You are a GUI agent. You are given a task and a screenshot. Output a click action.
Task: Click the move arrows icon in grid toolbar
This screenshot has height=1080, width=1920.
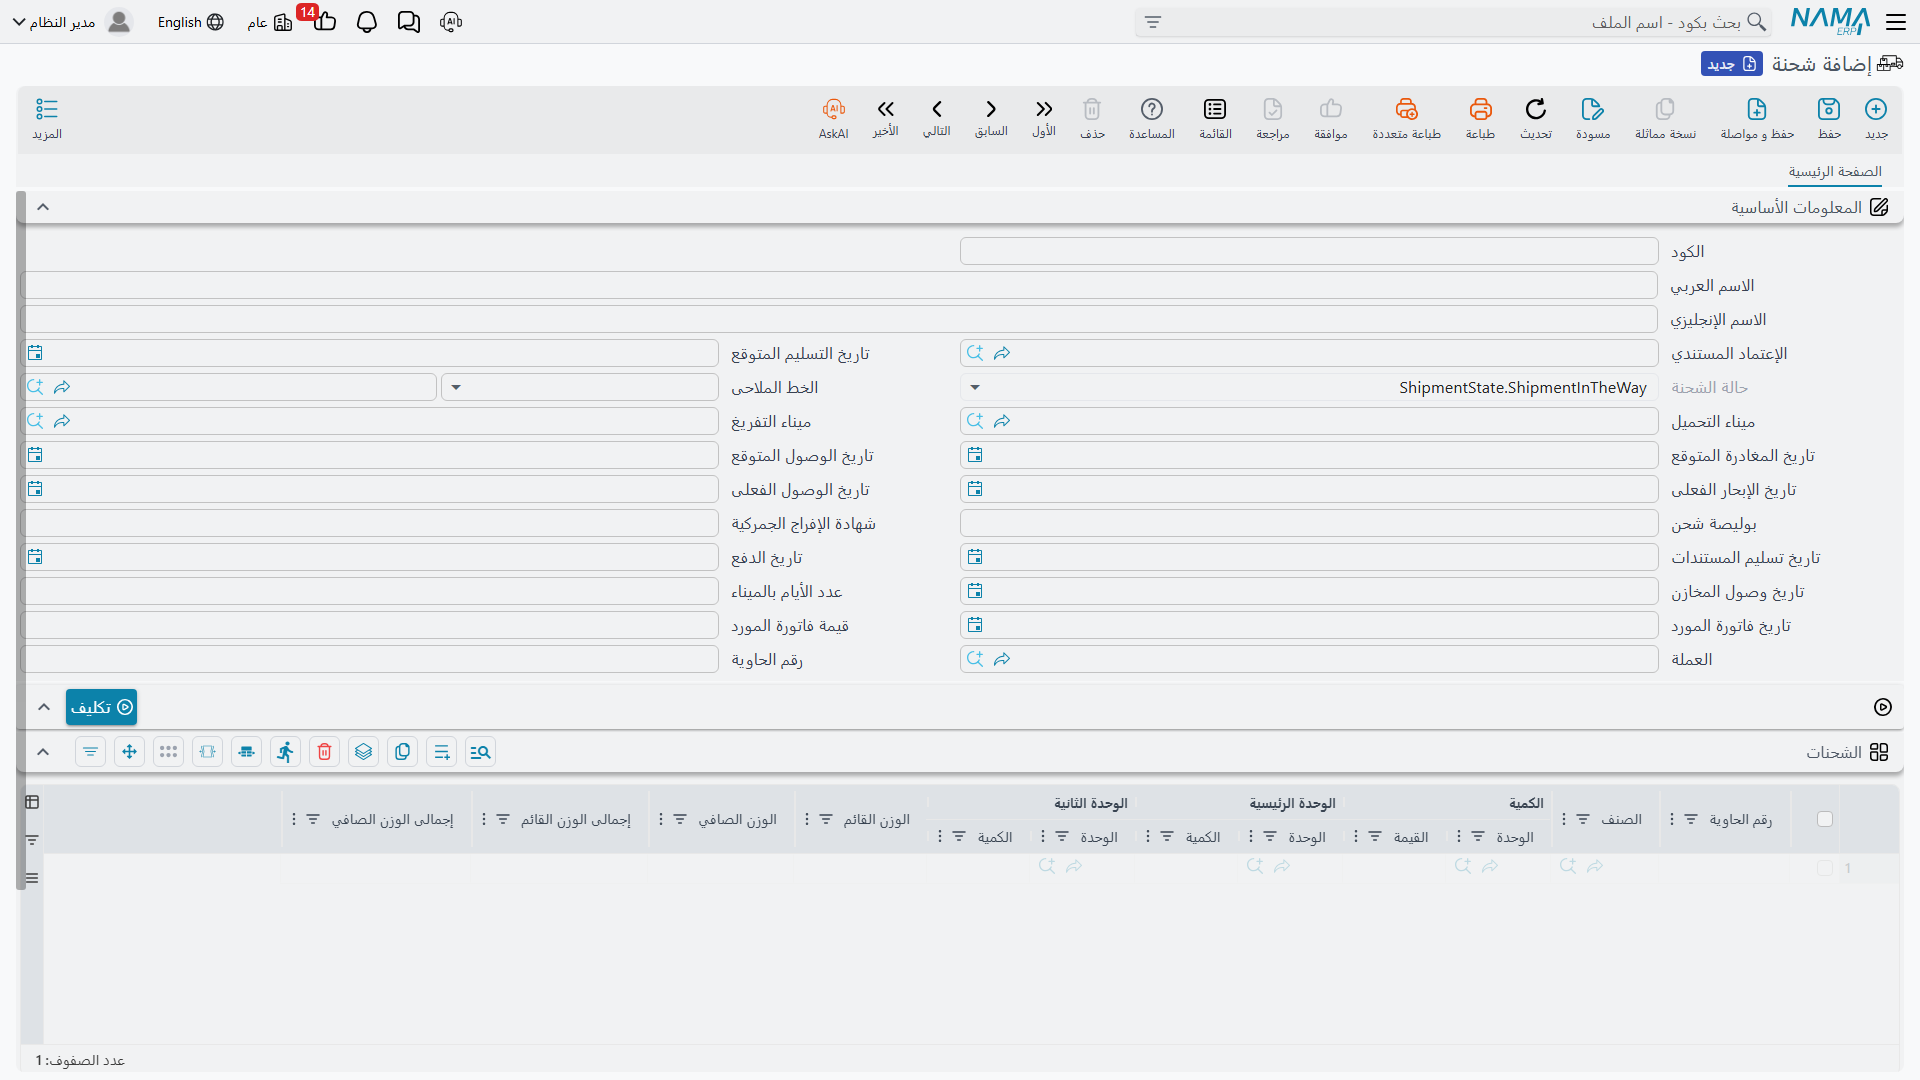[x=130, y=752]
